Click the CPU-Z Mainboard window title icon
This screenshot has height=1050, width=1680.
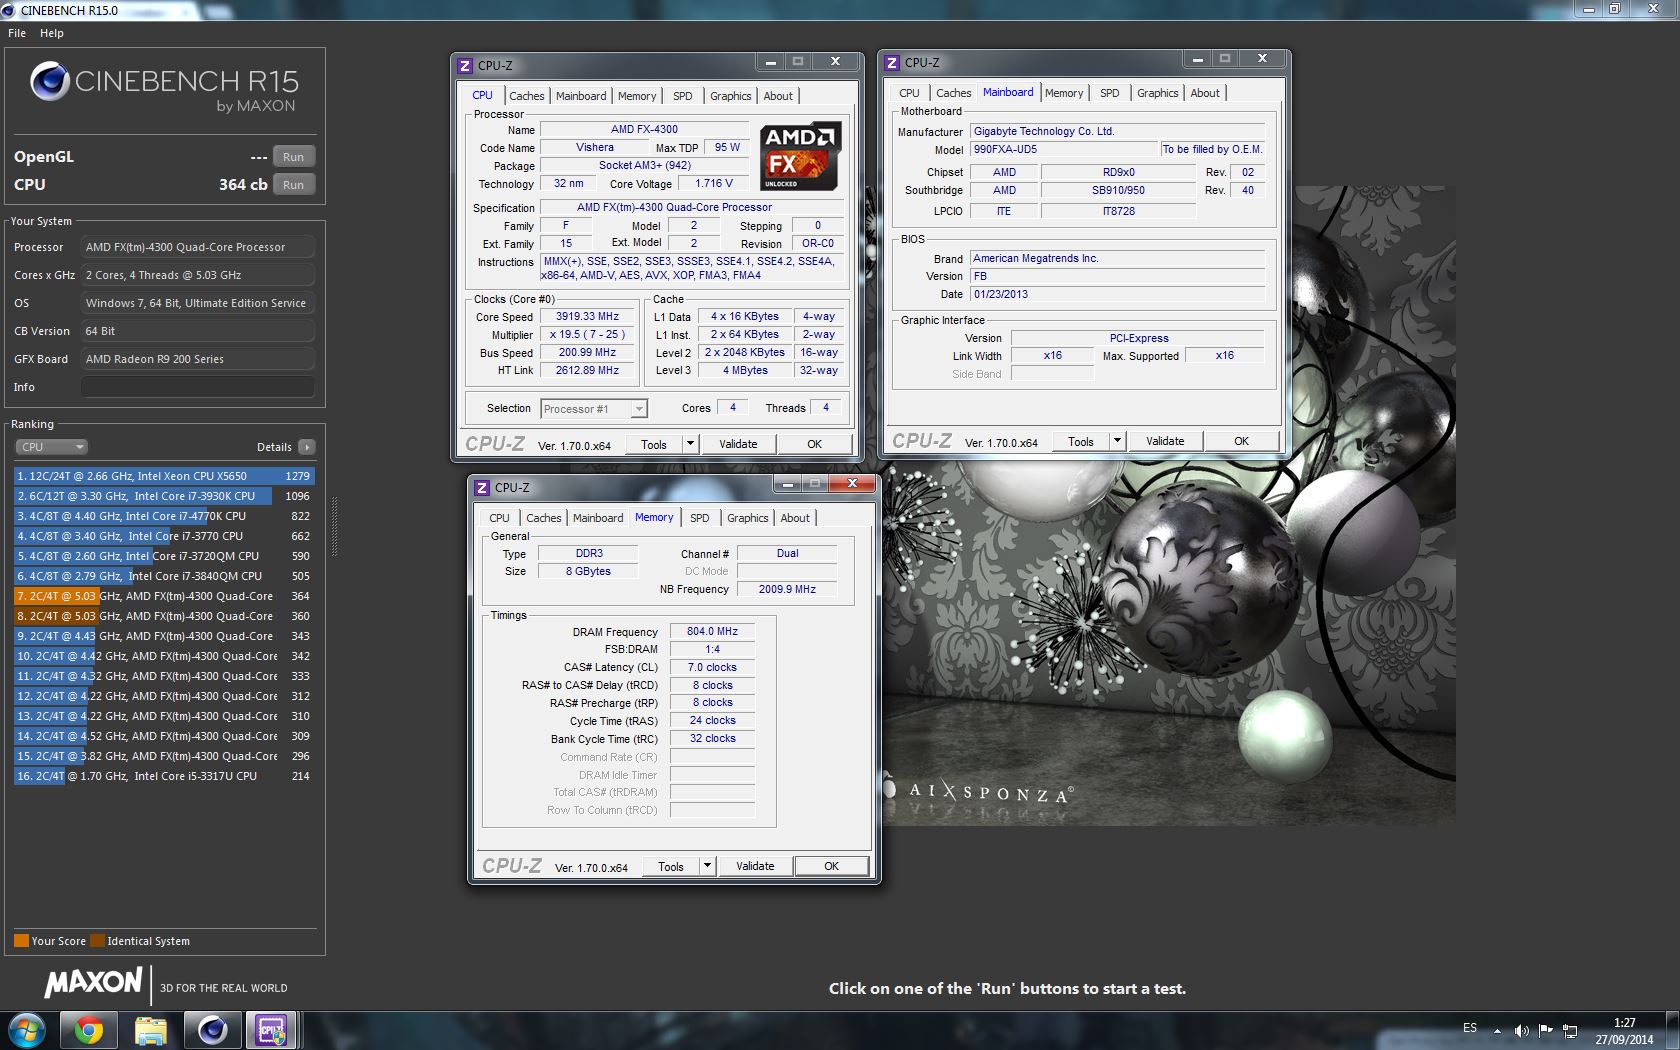(891, 63)
